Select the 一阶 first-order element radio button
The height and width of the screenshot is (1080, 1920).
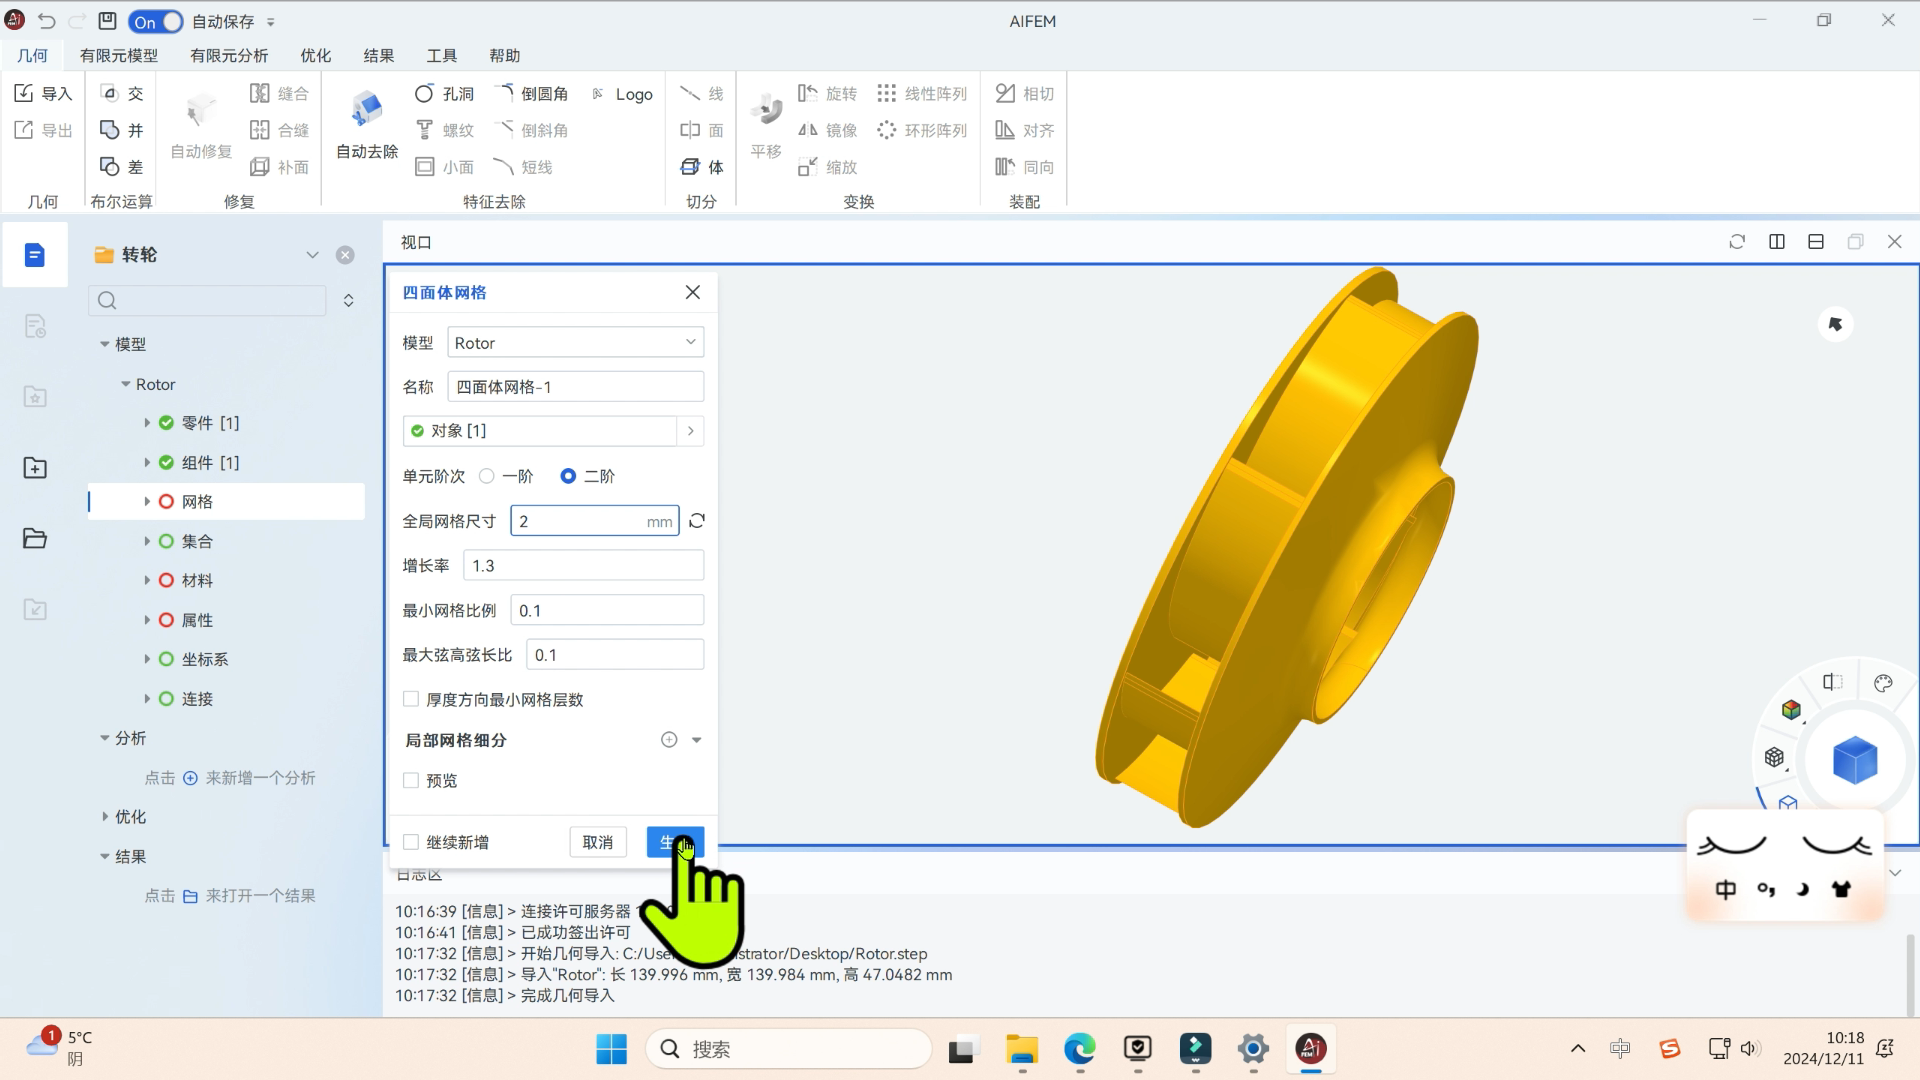(x=487, y=476)
